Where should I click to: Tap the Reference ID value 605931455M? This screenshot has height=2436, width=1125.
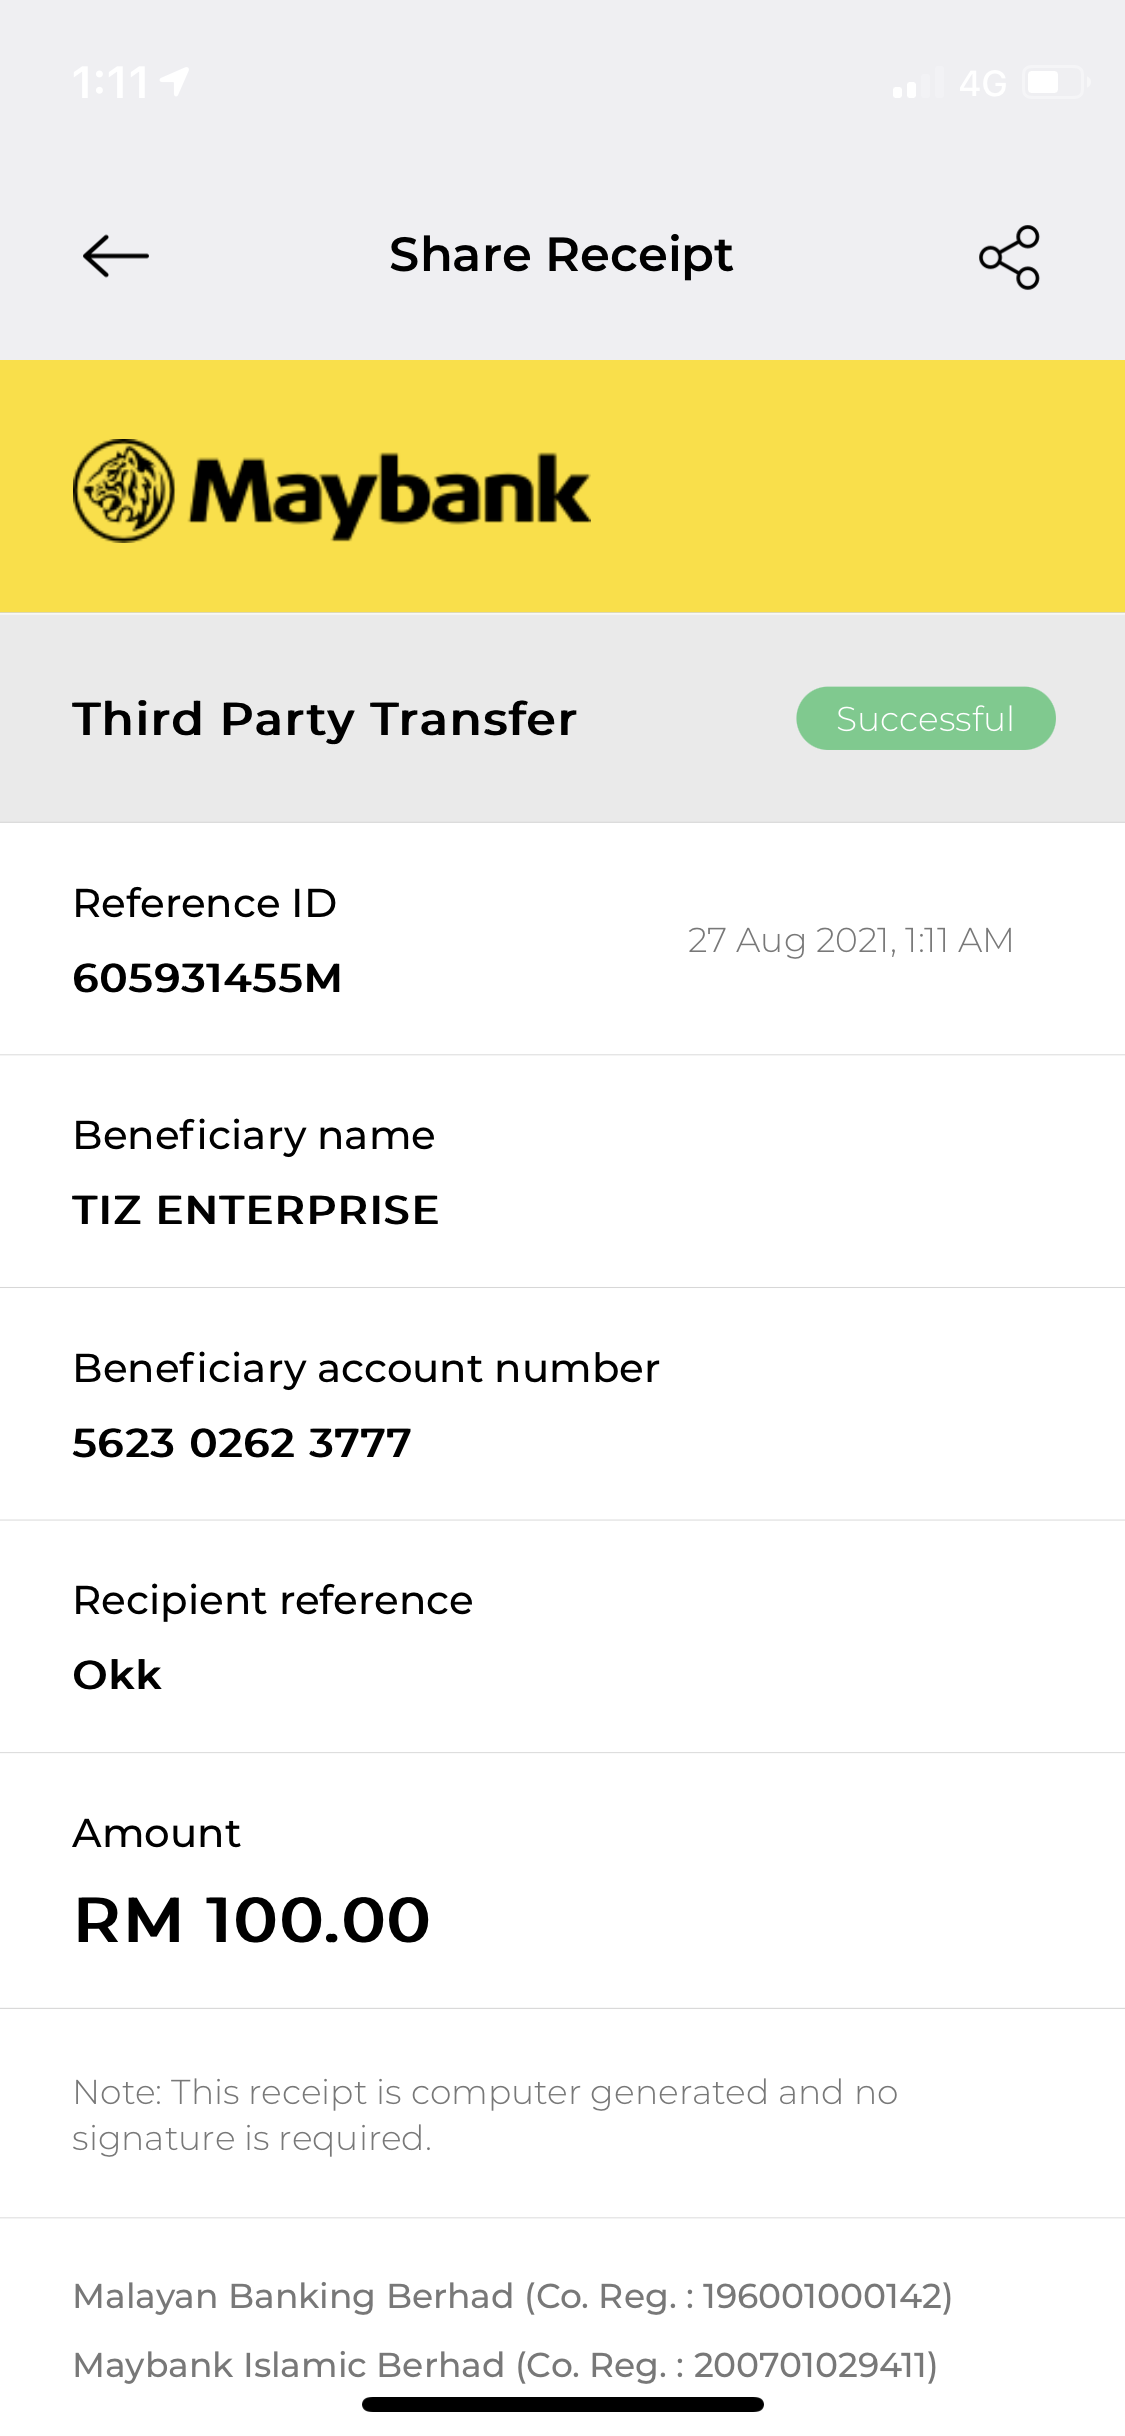207,978
